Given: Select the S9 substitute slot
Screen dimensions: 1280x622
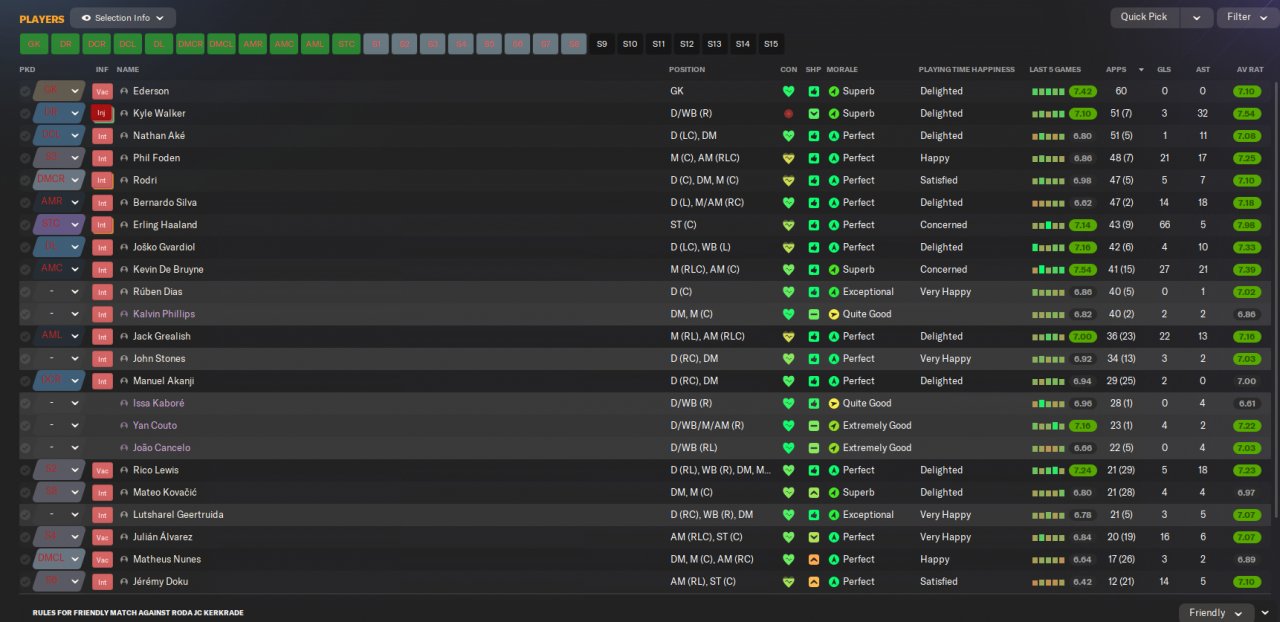Looking at the screenshot, I should pyautogui.click(x=602, y=44).
